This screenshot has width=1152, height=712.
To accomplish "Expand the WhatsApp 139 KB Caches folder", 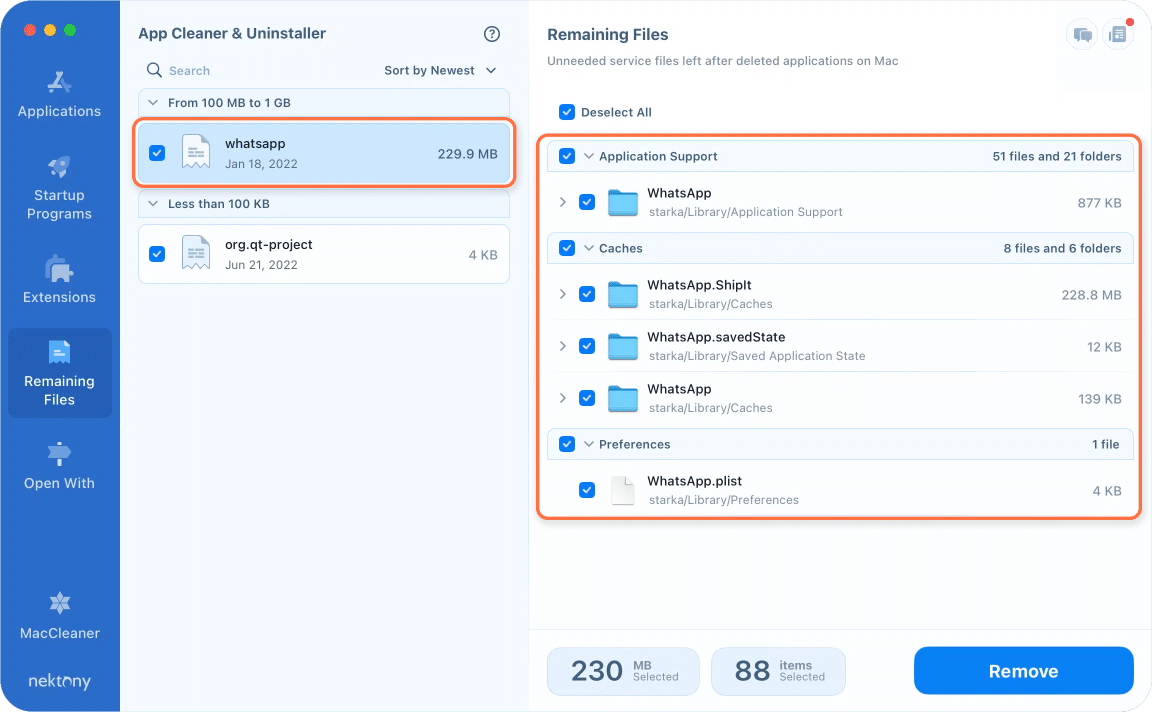I will (563, 398).
